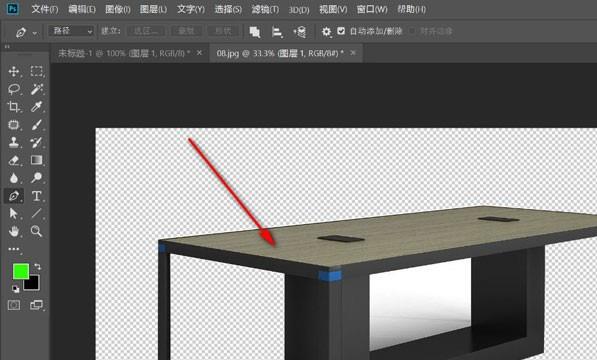The width and height of the screenshot is (597, 360).
Task: Enable the align edges checkbox
Action: click(x=412, y=31)
